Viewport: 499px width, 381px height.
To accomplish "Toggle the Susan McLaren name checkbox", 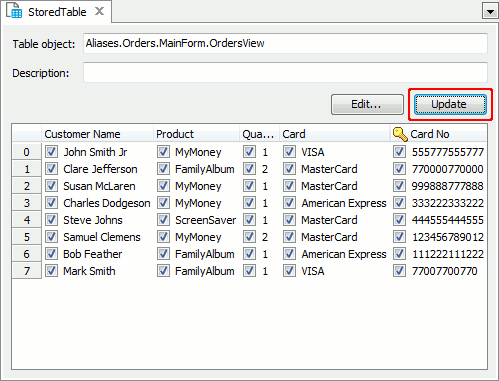I will [51, 186].
